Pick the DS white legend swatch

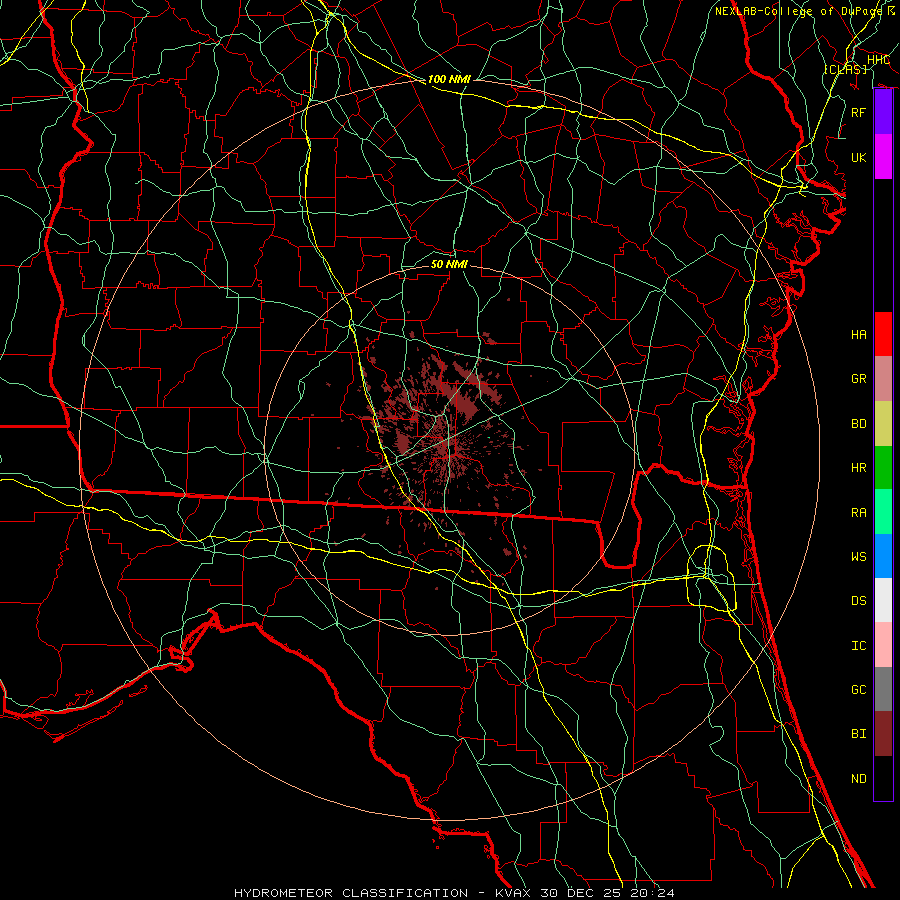pos(883,600)
